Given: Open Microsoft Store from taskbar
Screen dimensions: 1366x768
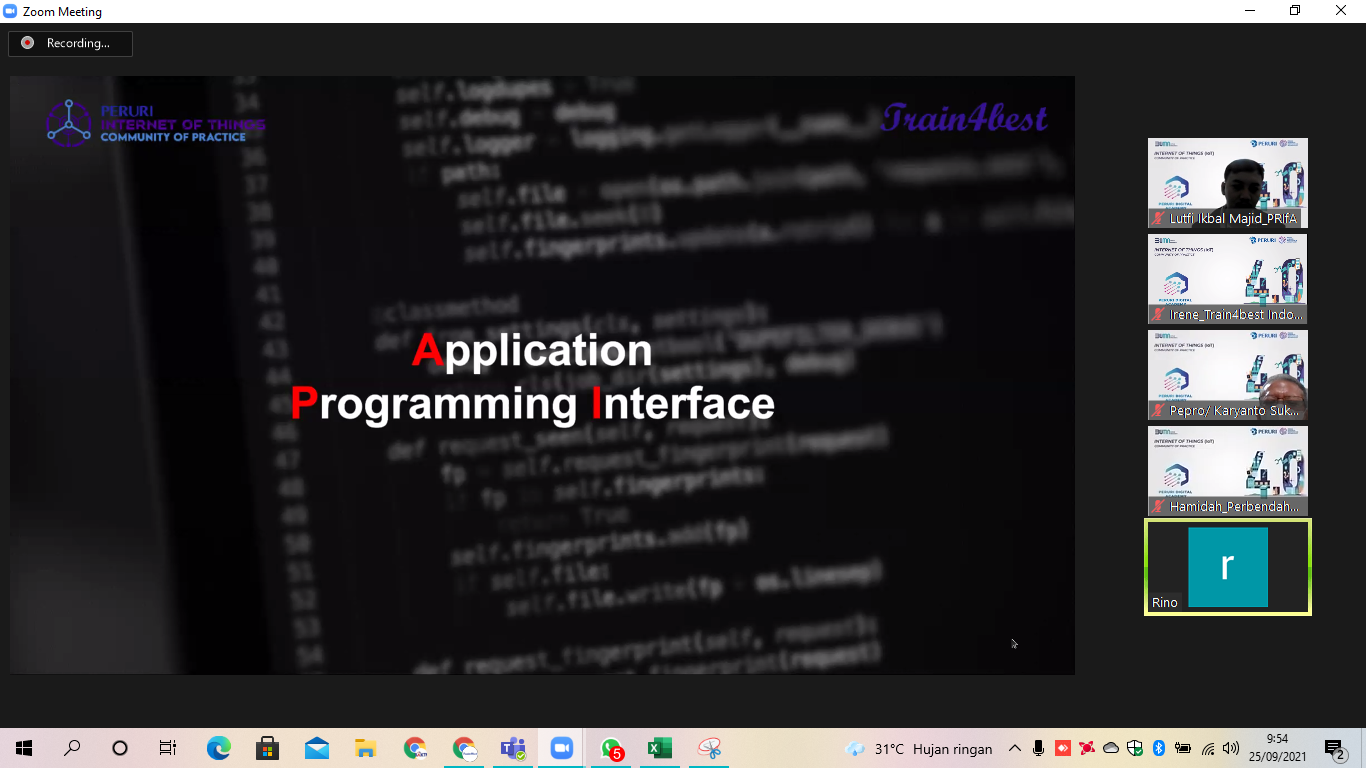Looking at the screenshot, I should [268, 748].
